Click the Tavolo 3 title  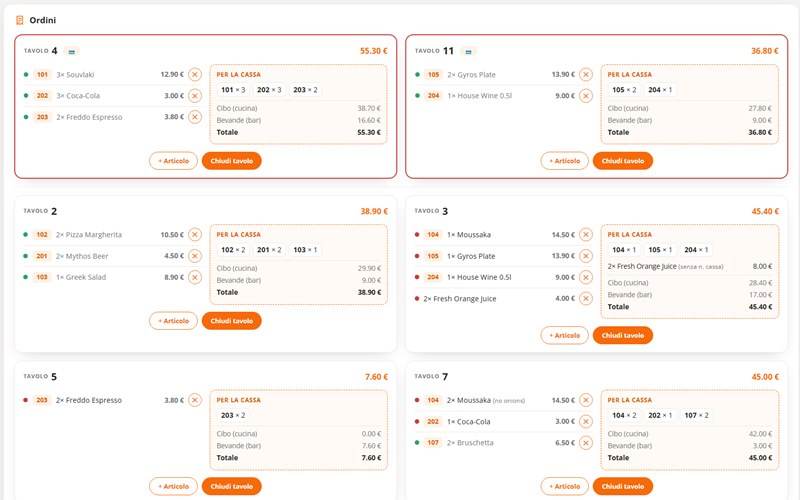[431, 211]
